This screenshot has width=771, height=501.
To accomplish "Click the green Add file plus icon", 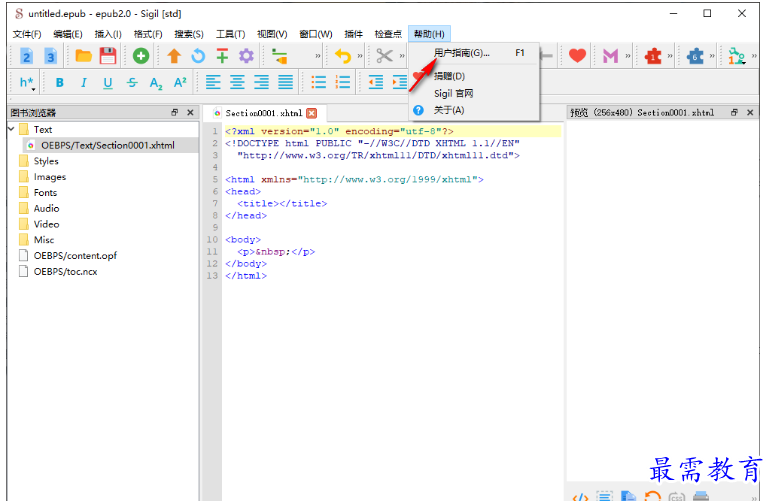I will (x=141, y=56).
